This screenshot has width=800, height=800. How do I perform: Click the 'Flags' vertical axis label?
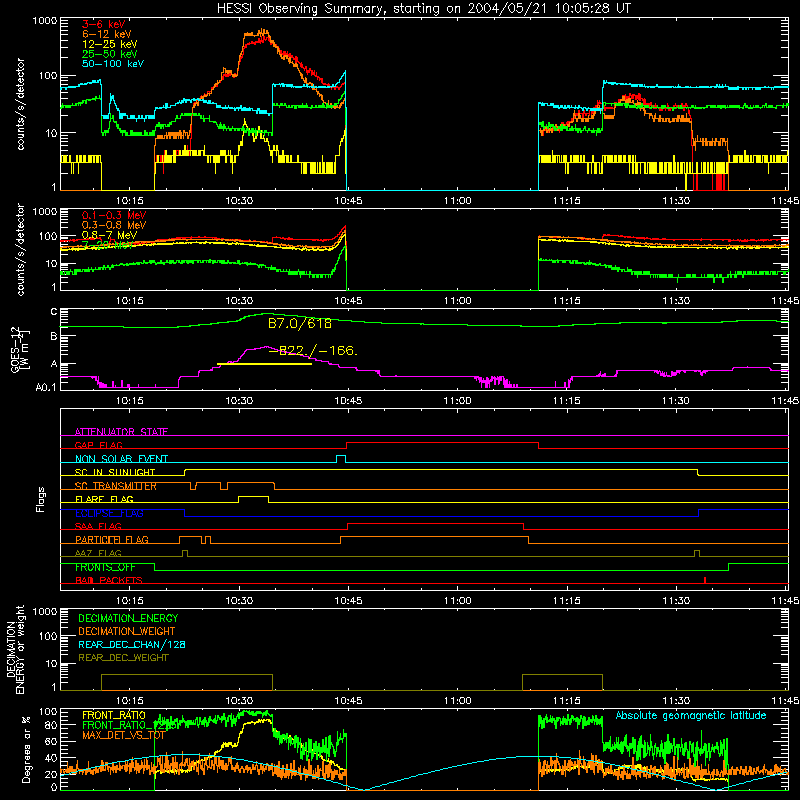point(40,499)
